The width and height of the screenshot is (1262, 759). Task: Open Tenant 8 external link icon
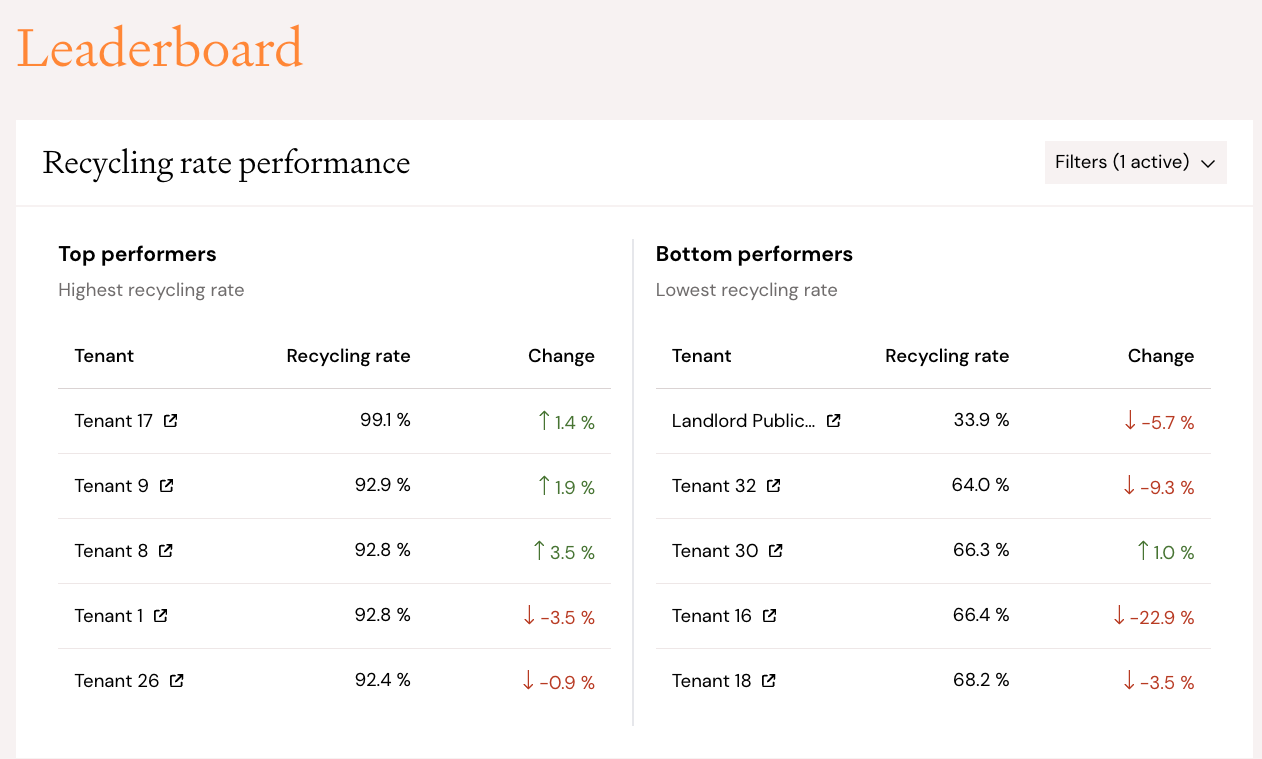166,551
